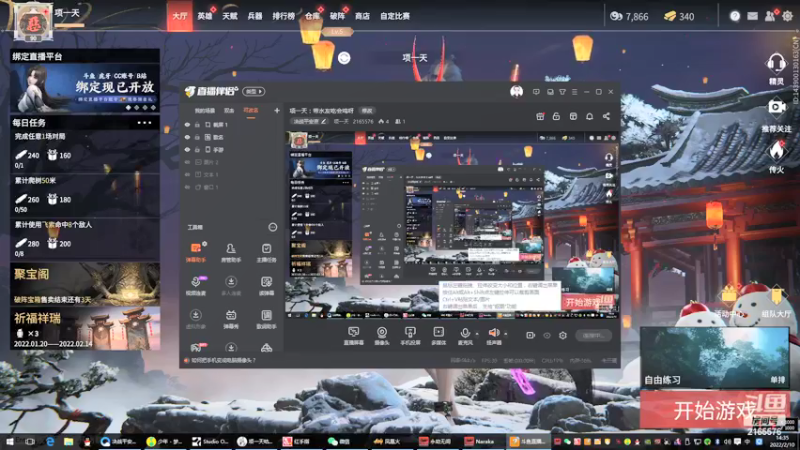This screenshot has width=800, height=450.
Task: Open the game's 自定比赛 tab
Action: click(x=395, y=16)
